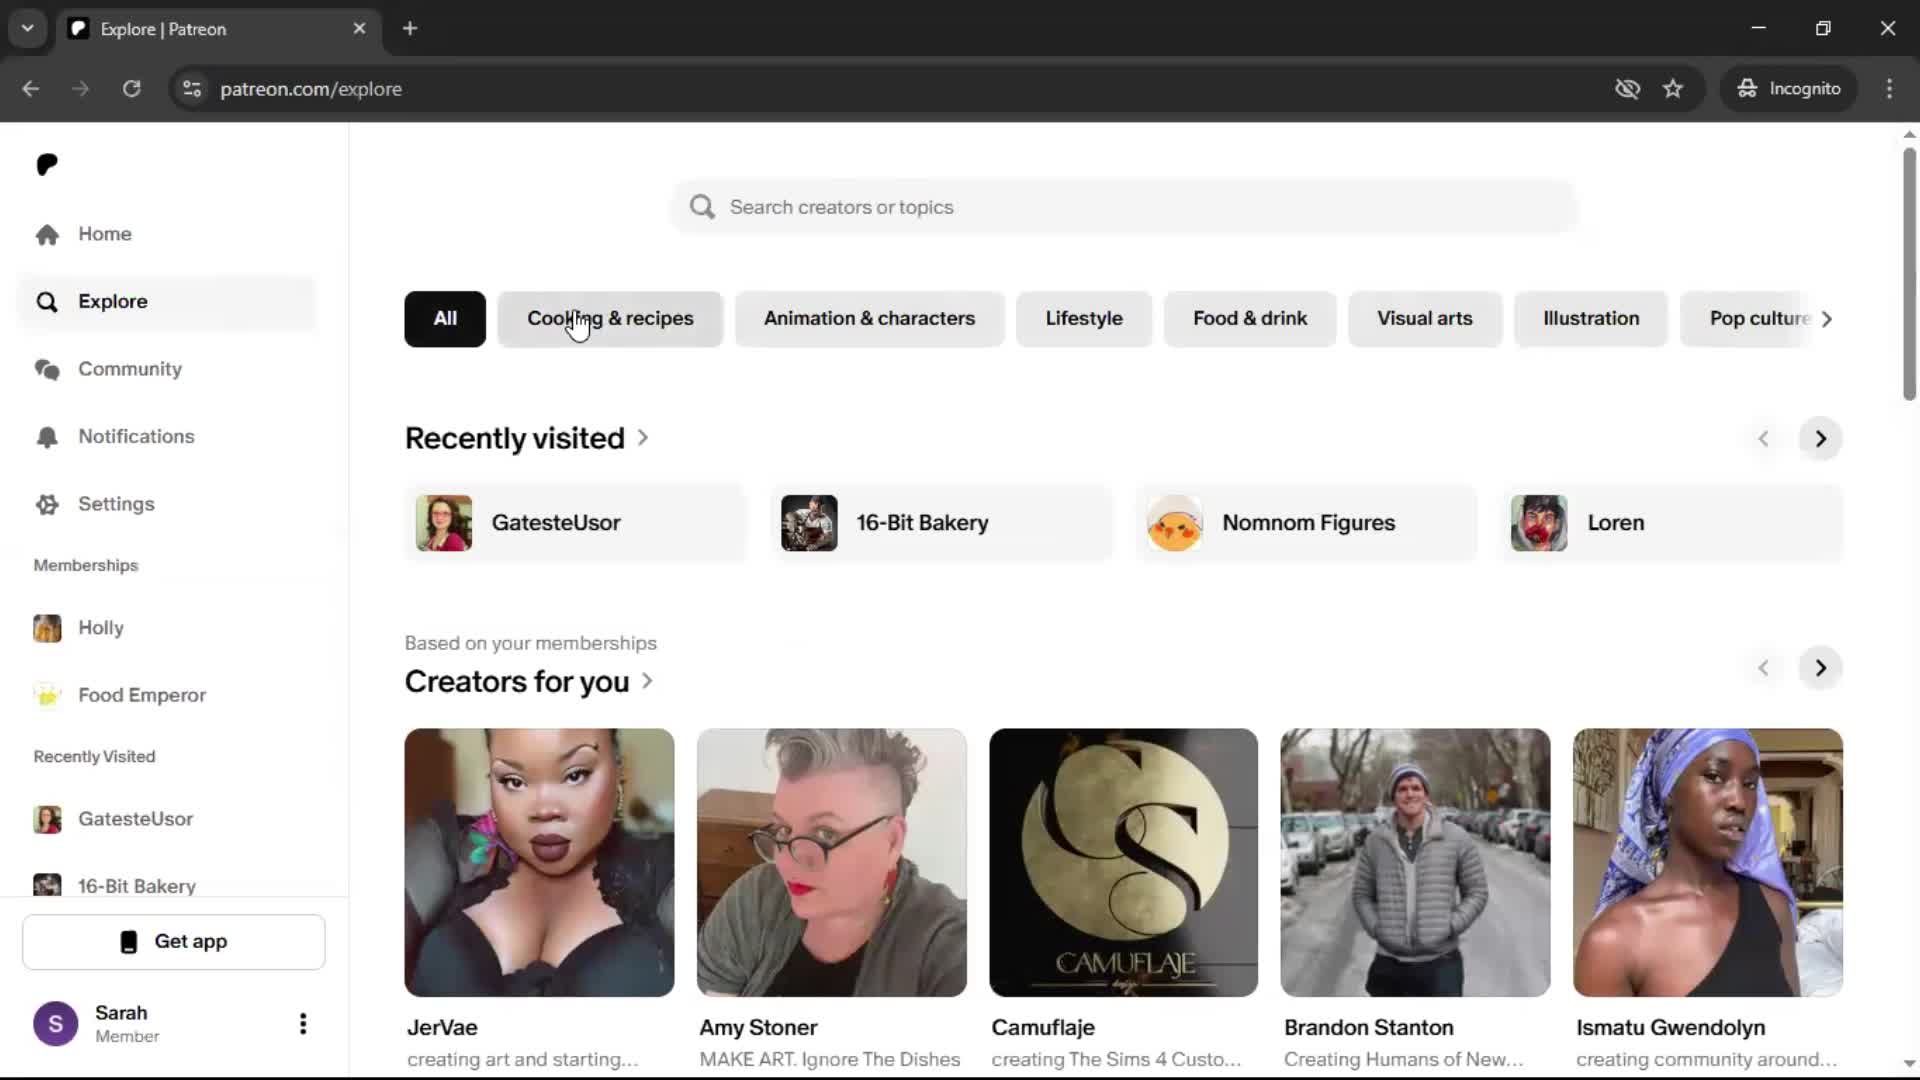Select Food & drink category
This screenshot has width=1920, height=1080.
1250,319
